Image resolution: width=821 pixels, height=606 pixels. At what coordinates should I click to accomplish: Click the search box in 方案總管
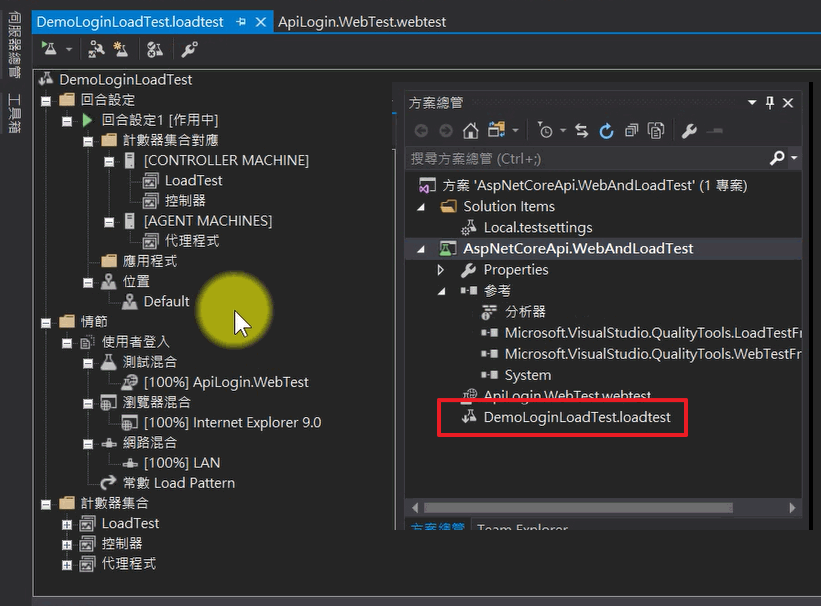click(x=586, y=158)
